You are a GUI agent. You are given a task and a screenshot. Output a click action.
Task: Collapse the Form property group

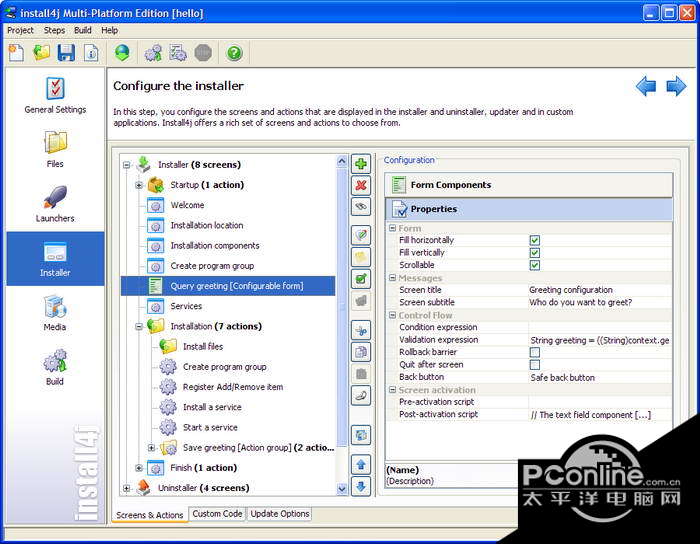392,228
